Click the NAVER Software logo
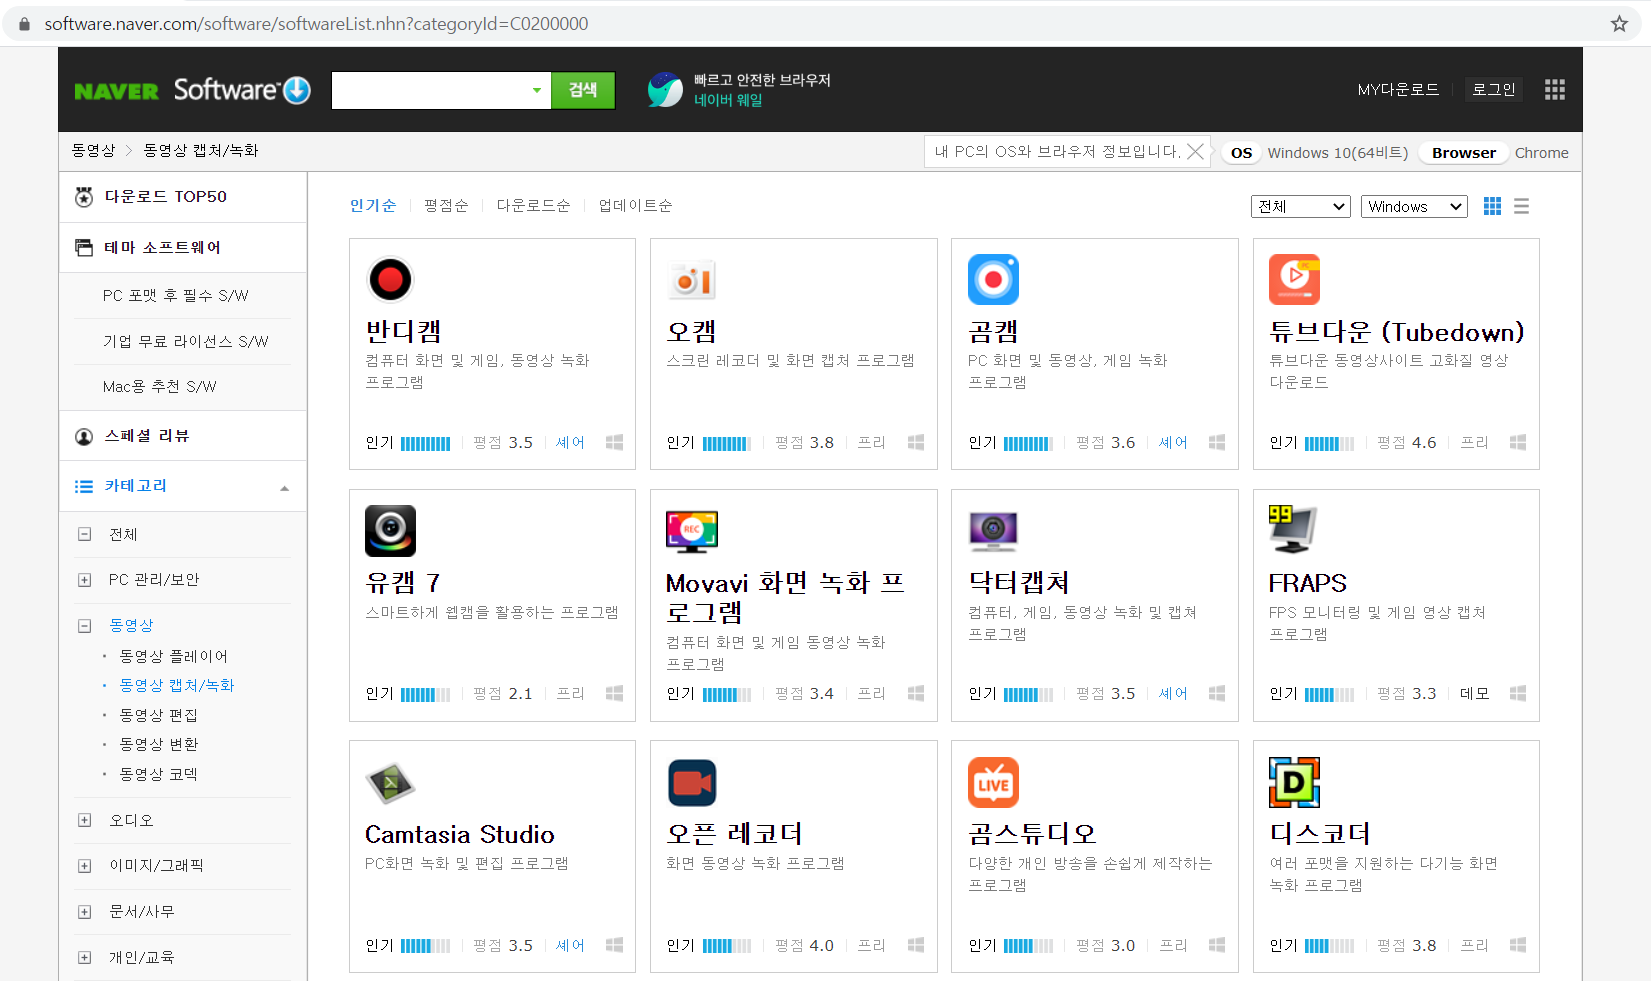This screenshot has height=981, width=1651. [192, 90]
